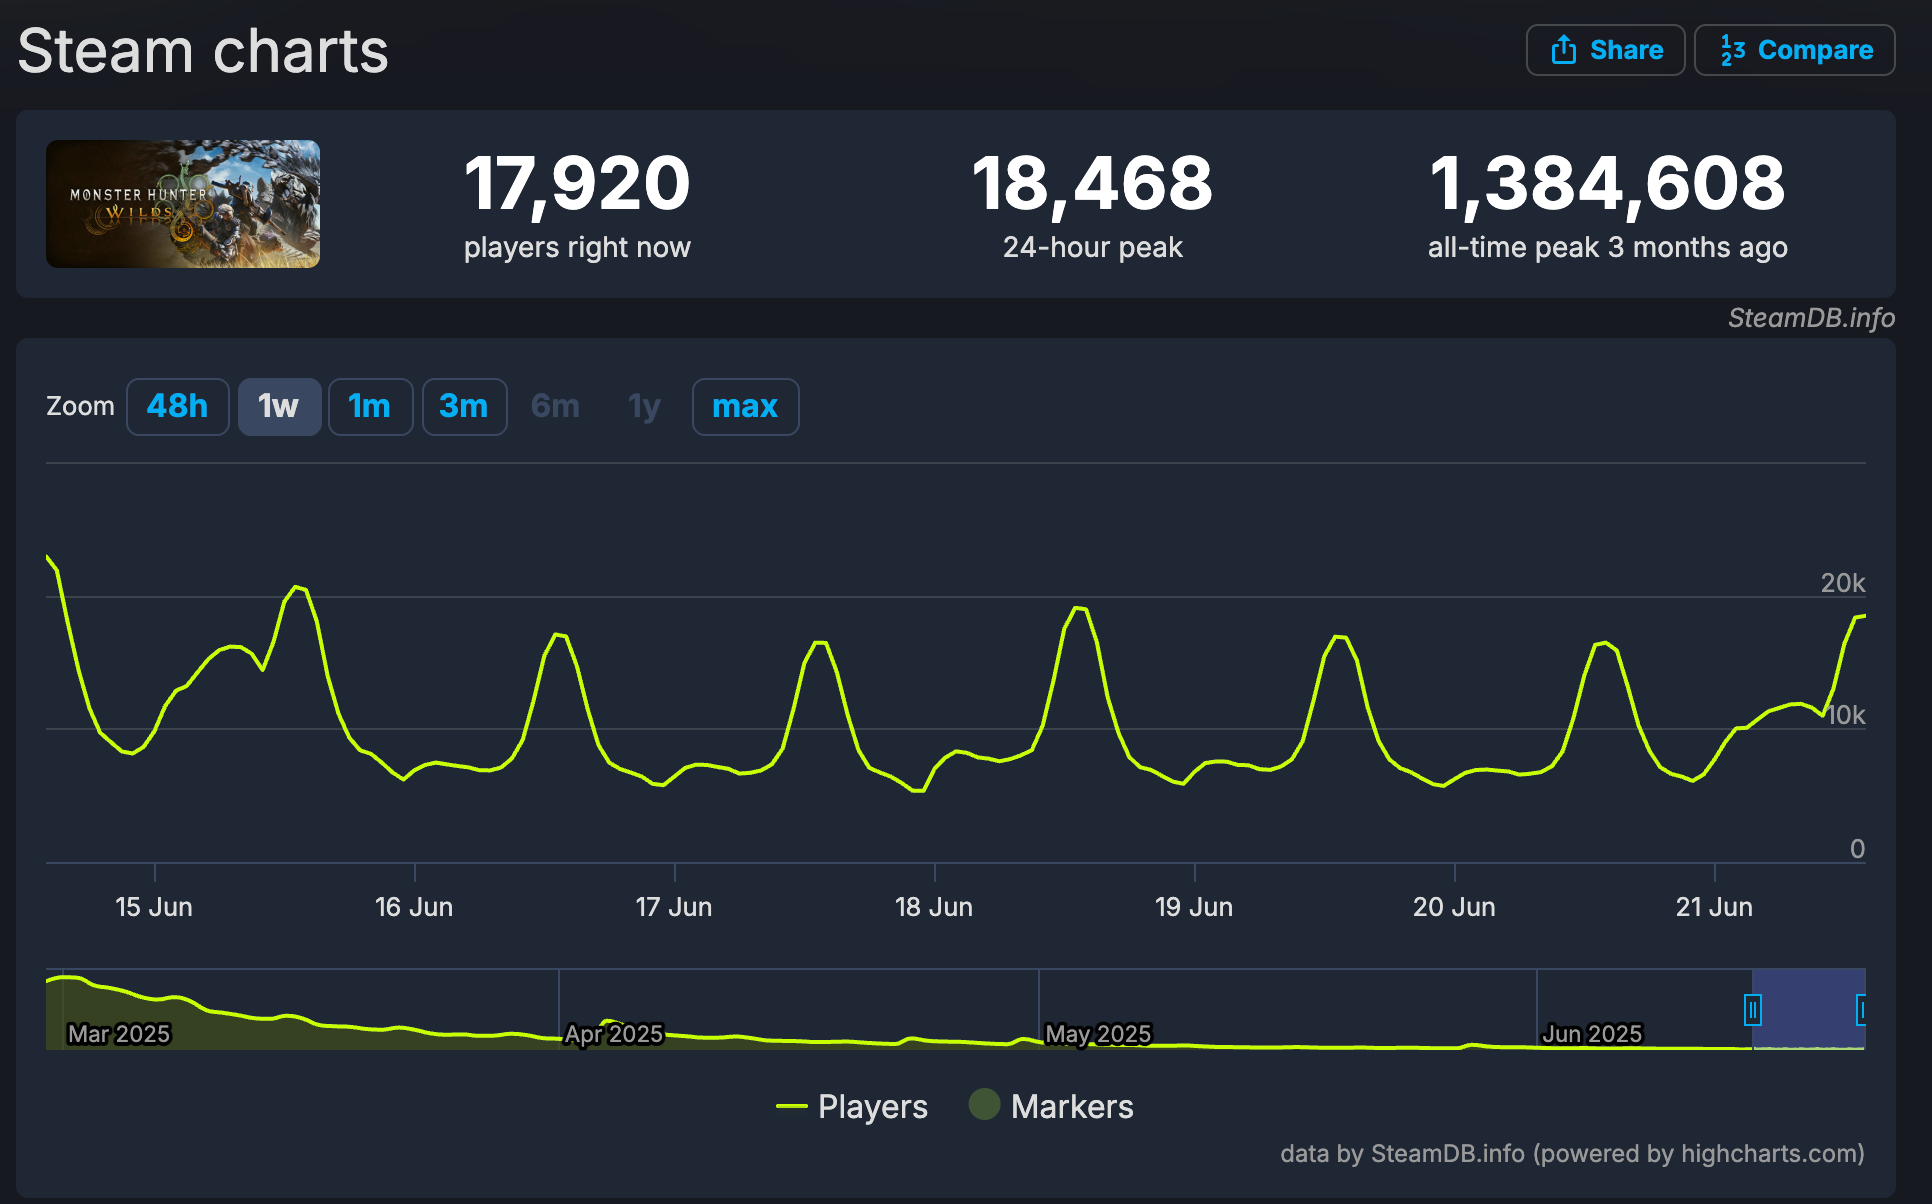Click the 17,920 players right now figure
The image size is (1932, 1204).
pos(577,184)
